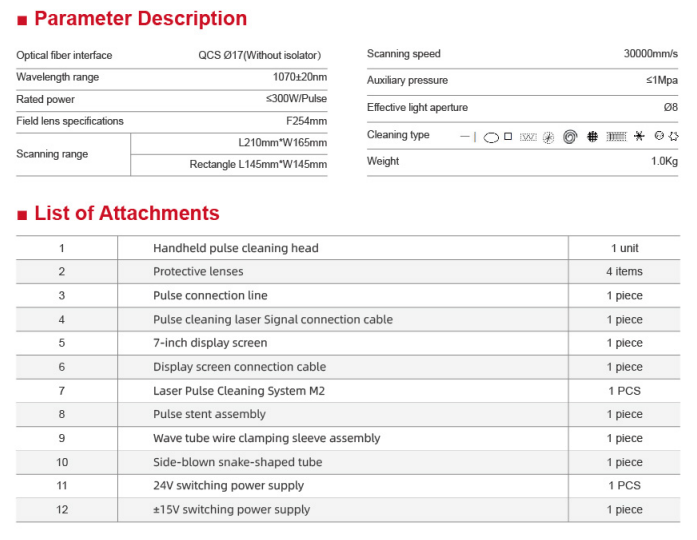The width and height of the screenshot is (697, 540).
Task: Select the asterisk star-line cleaning icon
Action: tap(639, 136)
